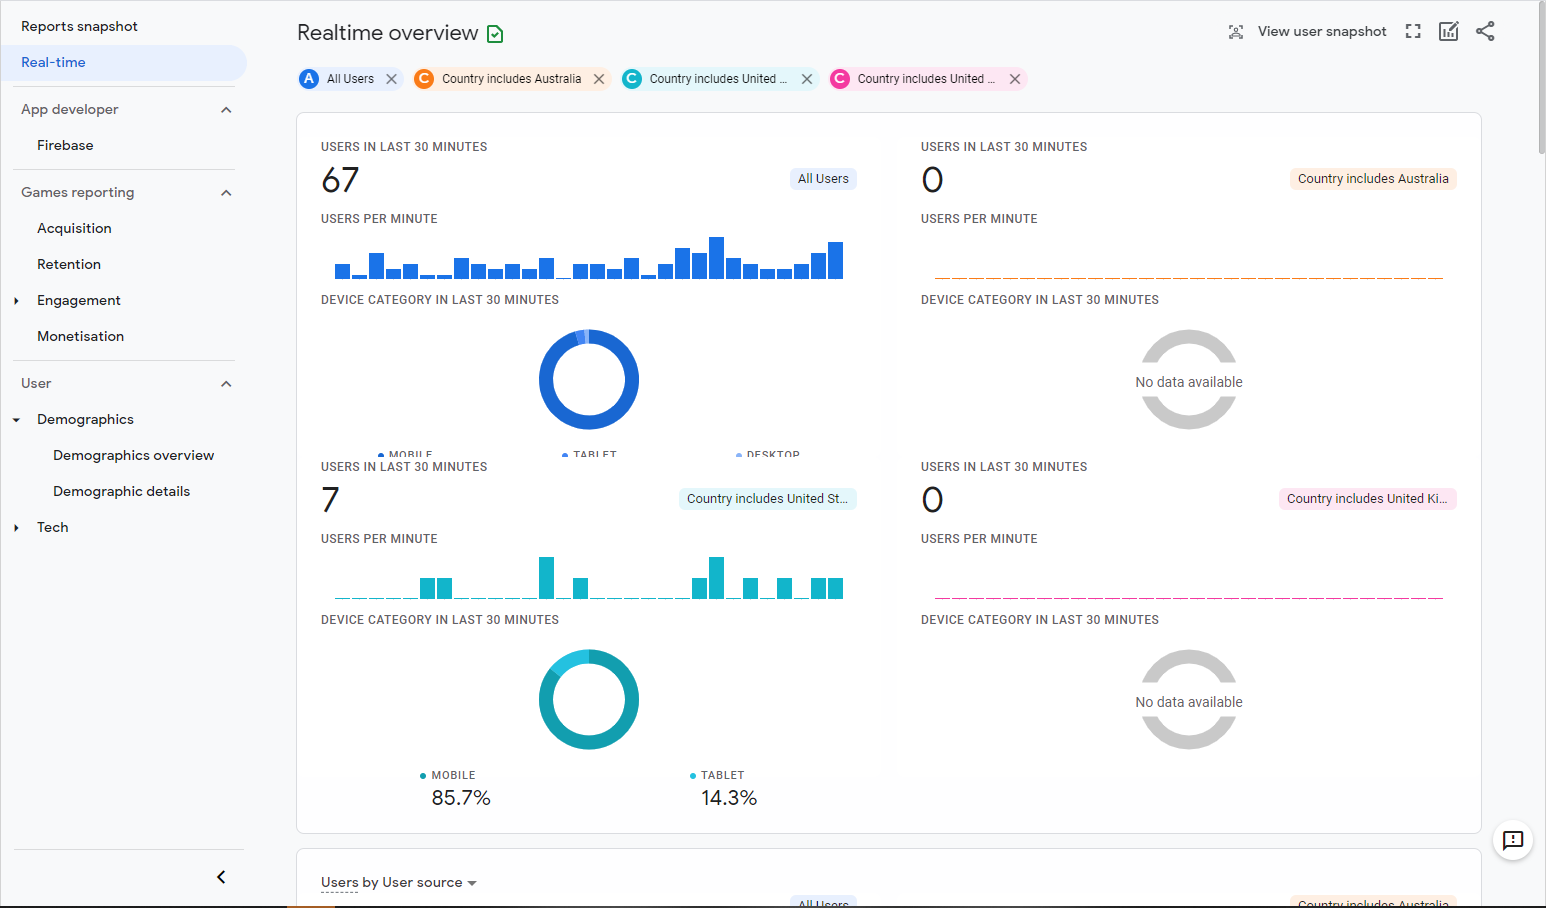Open the feedback icon at bottom right
The image size is (1546, 908).
click(x=1512, y=840)
